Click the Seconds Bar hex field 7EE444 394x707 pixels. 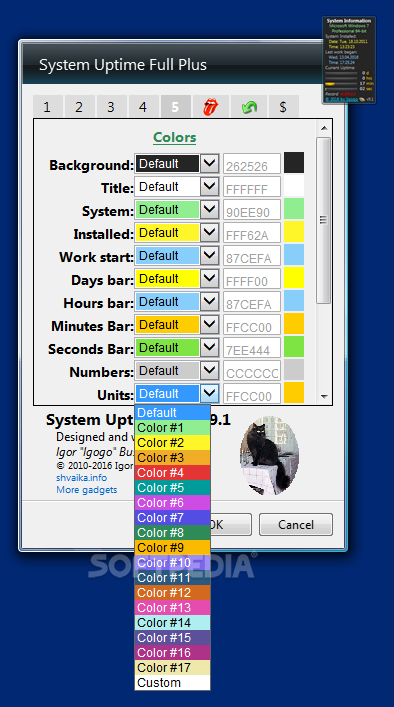(252, 348)
